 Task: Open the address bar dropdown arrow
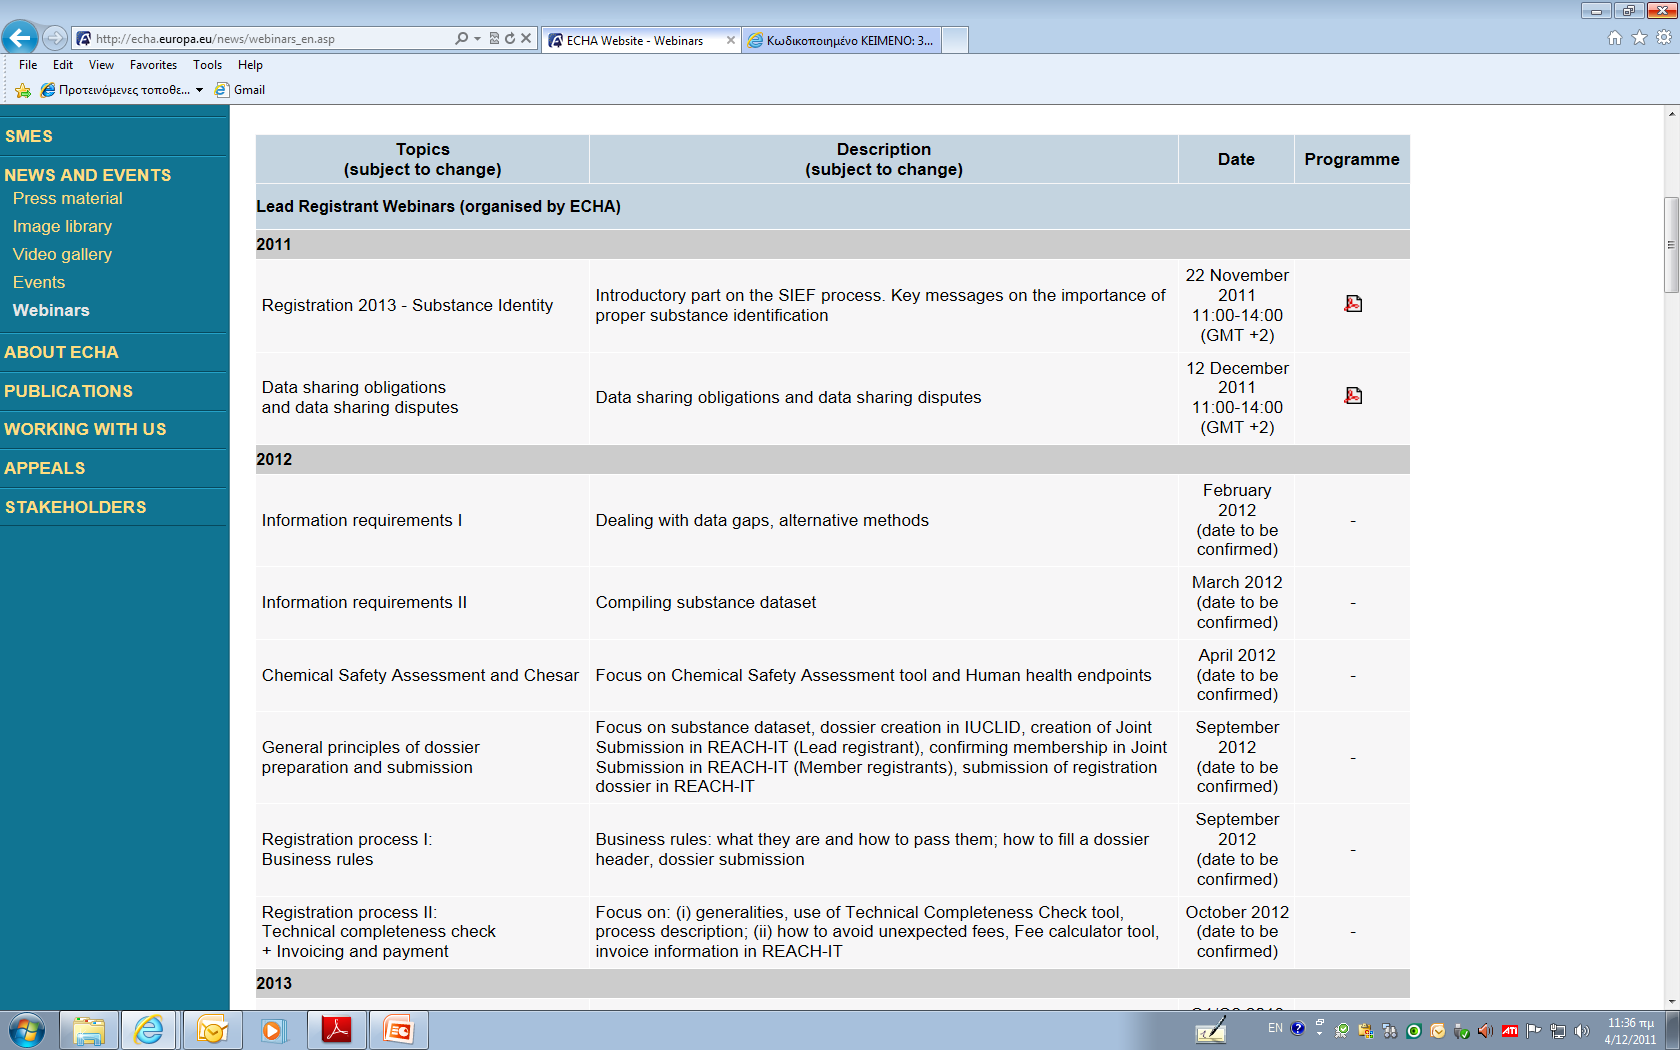(477, 38)
